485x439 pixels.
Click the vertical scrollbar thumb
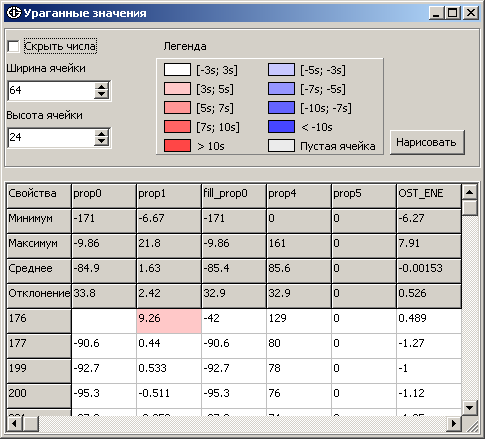click(470, 208)
